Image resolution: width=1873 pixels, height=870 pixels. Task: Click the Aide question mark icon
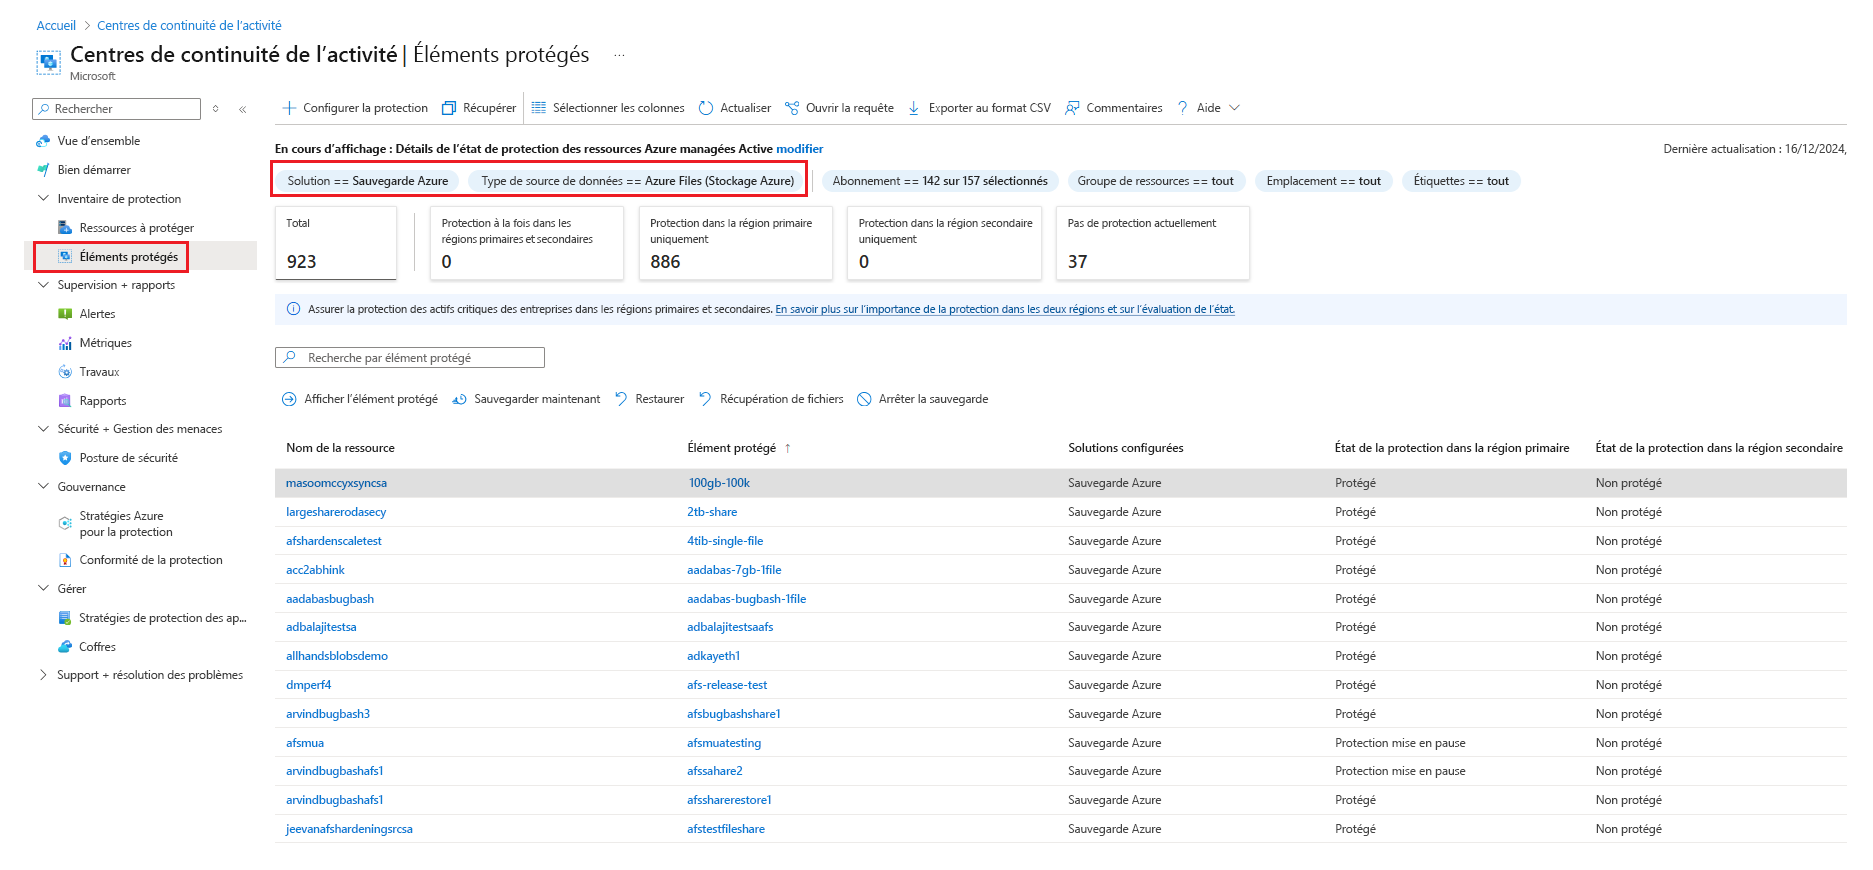click(x=1183, y=108)
